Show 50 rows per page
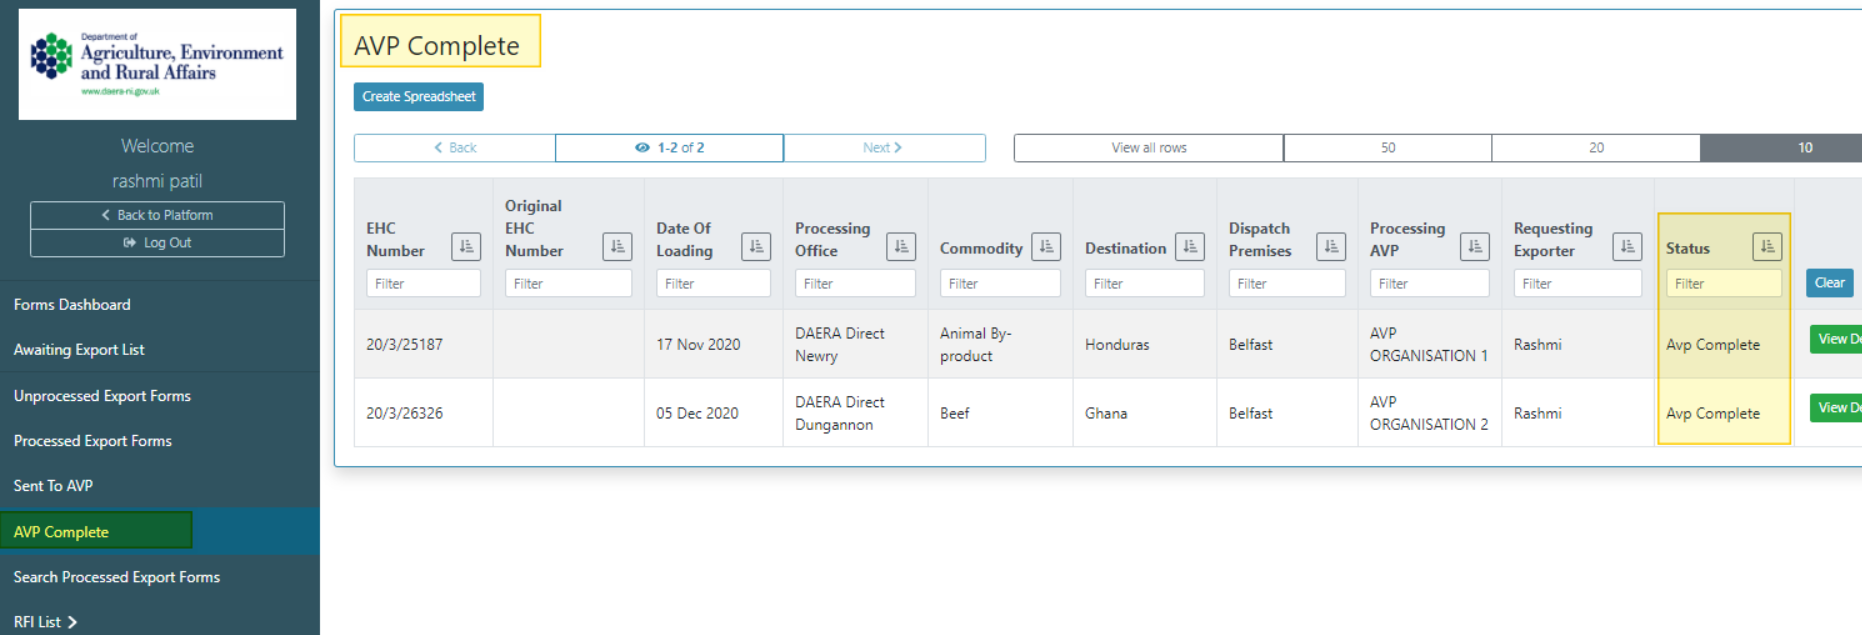The width and height of the screenshot is (1862, 635). click(x=1388, y=148)
